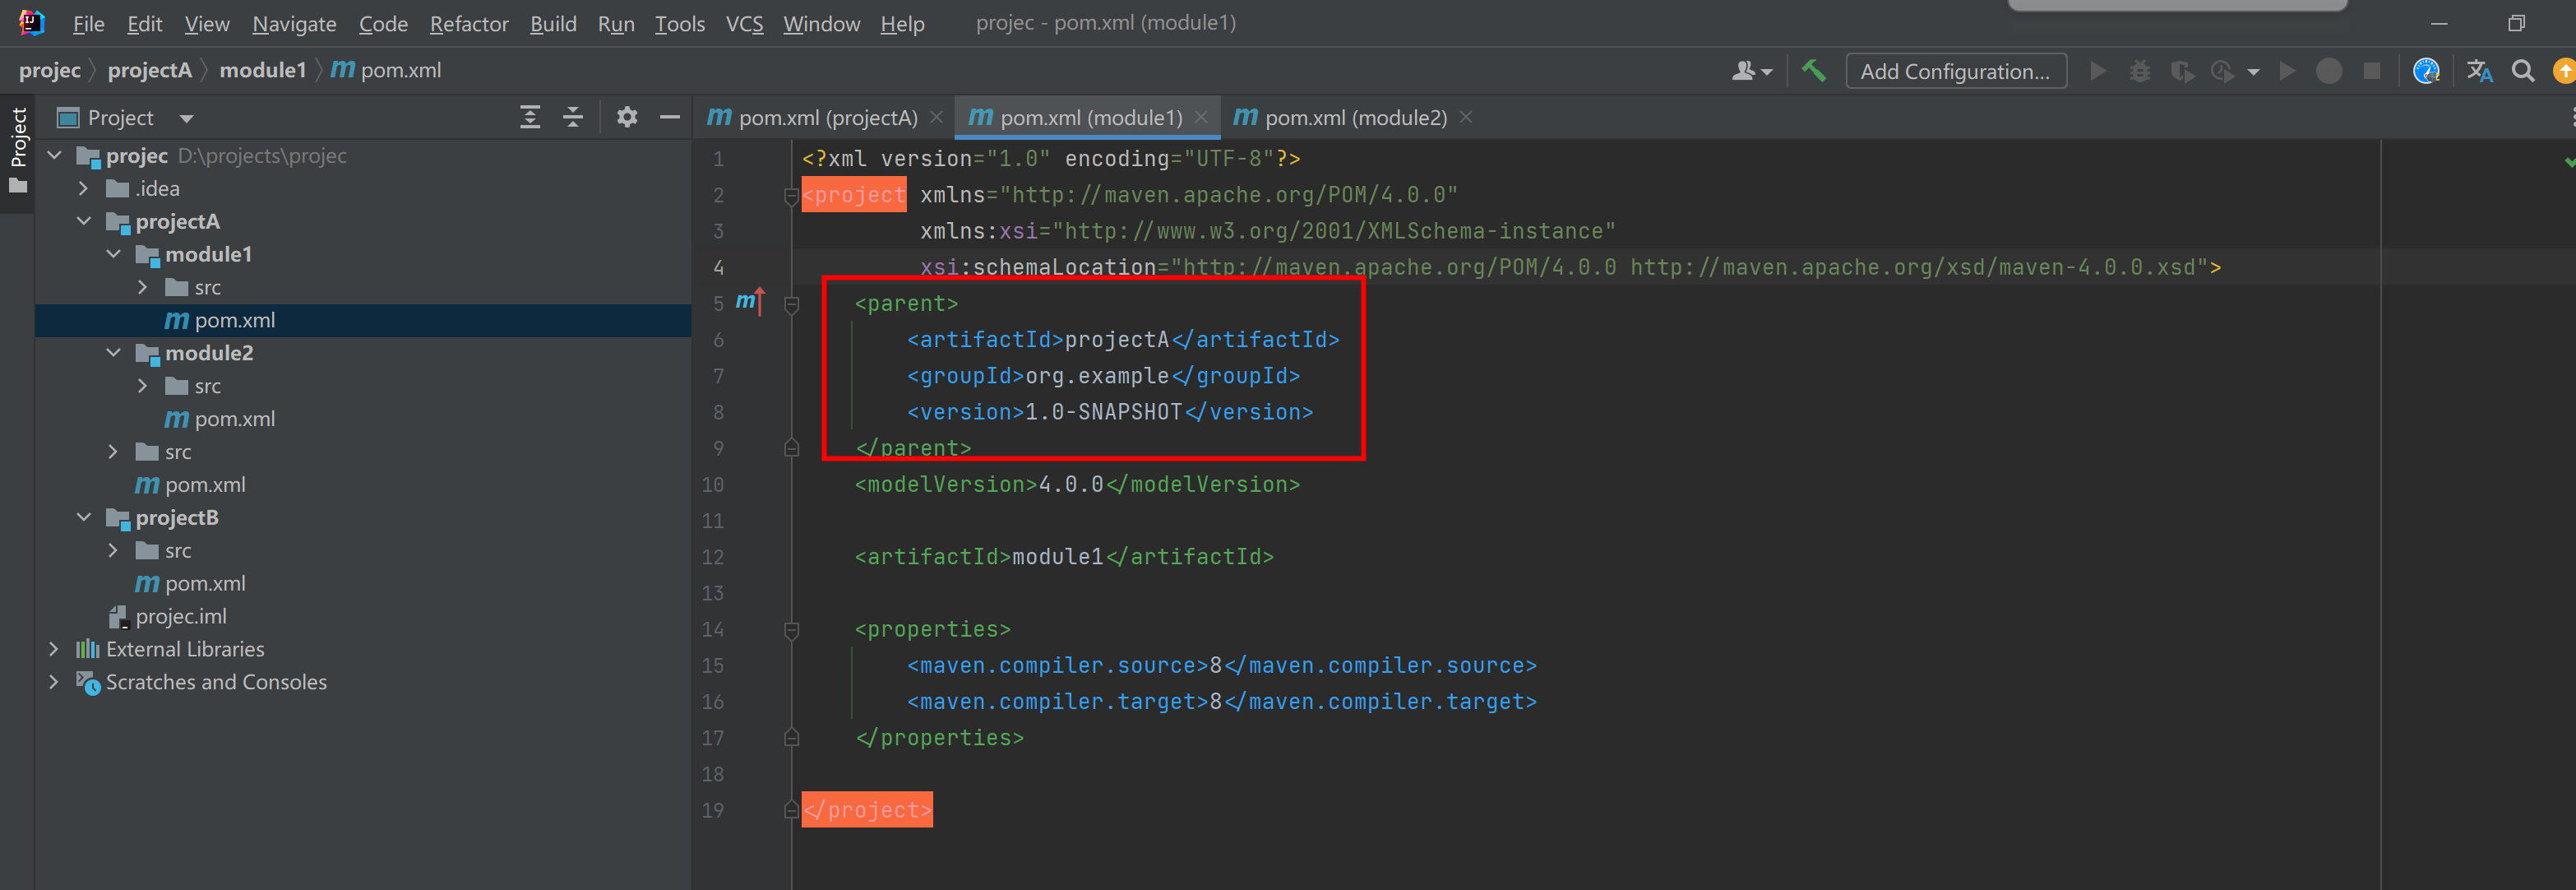Open Project panel settings gear
The width and height of the screenshot is (2576, 890).
pyautogui.click(x=627, y=118)
